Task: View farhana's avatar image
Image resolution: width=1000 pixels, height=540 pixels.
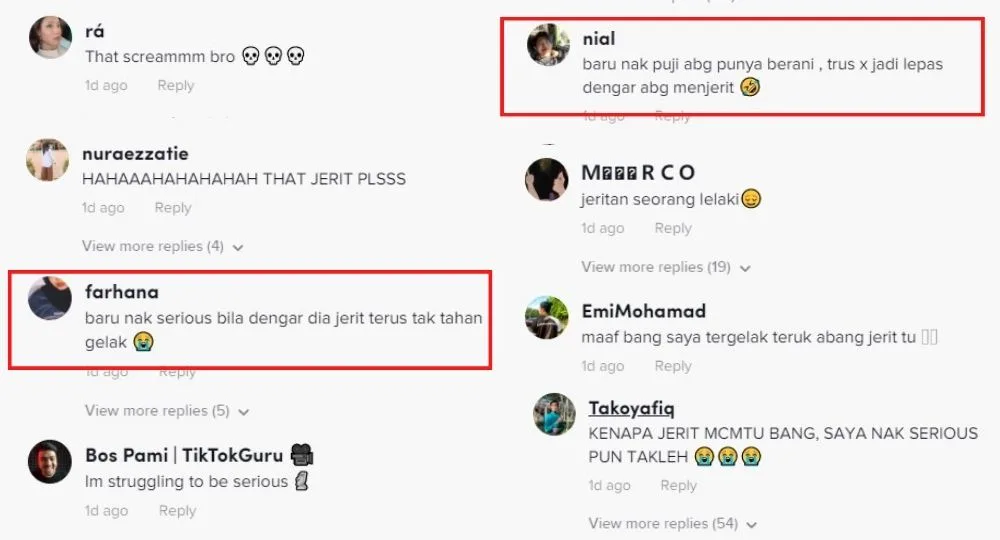Action: pyautogui.click(x=50, y=298)
